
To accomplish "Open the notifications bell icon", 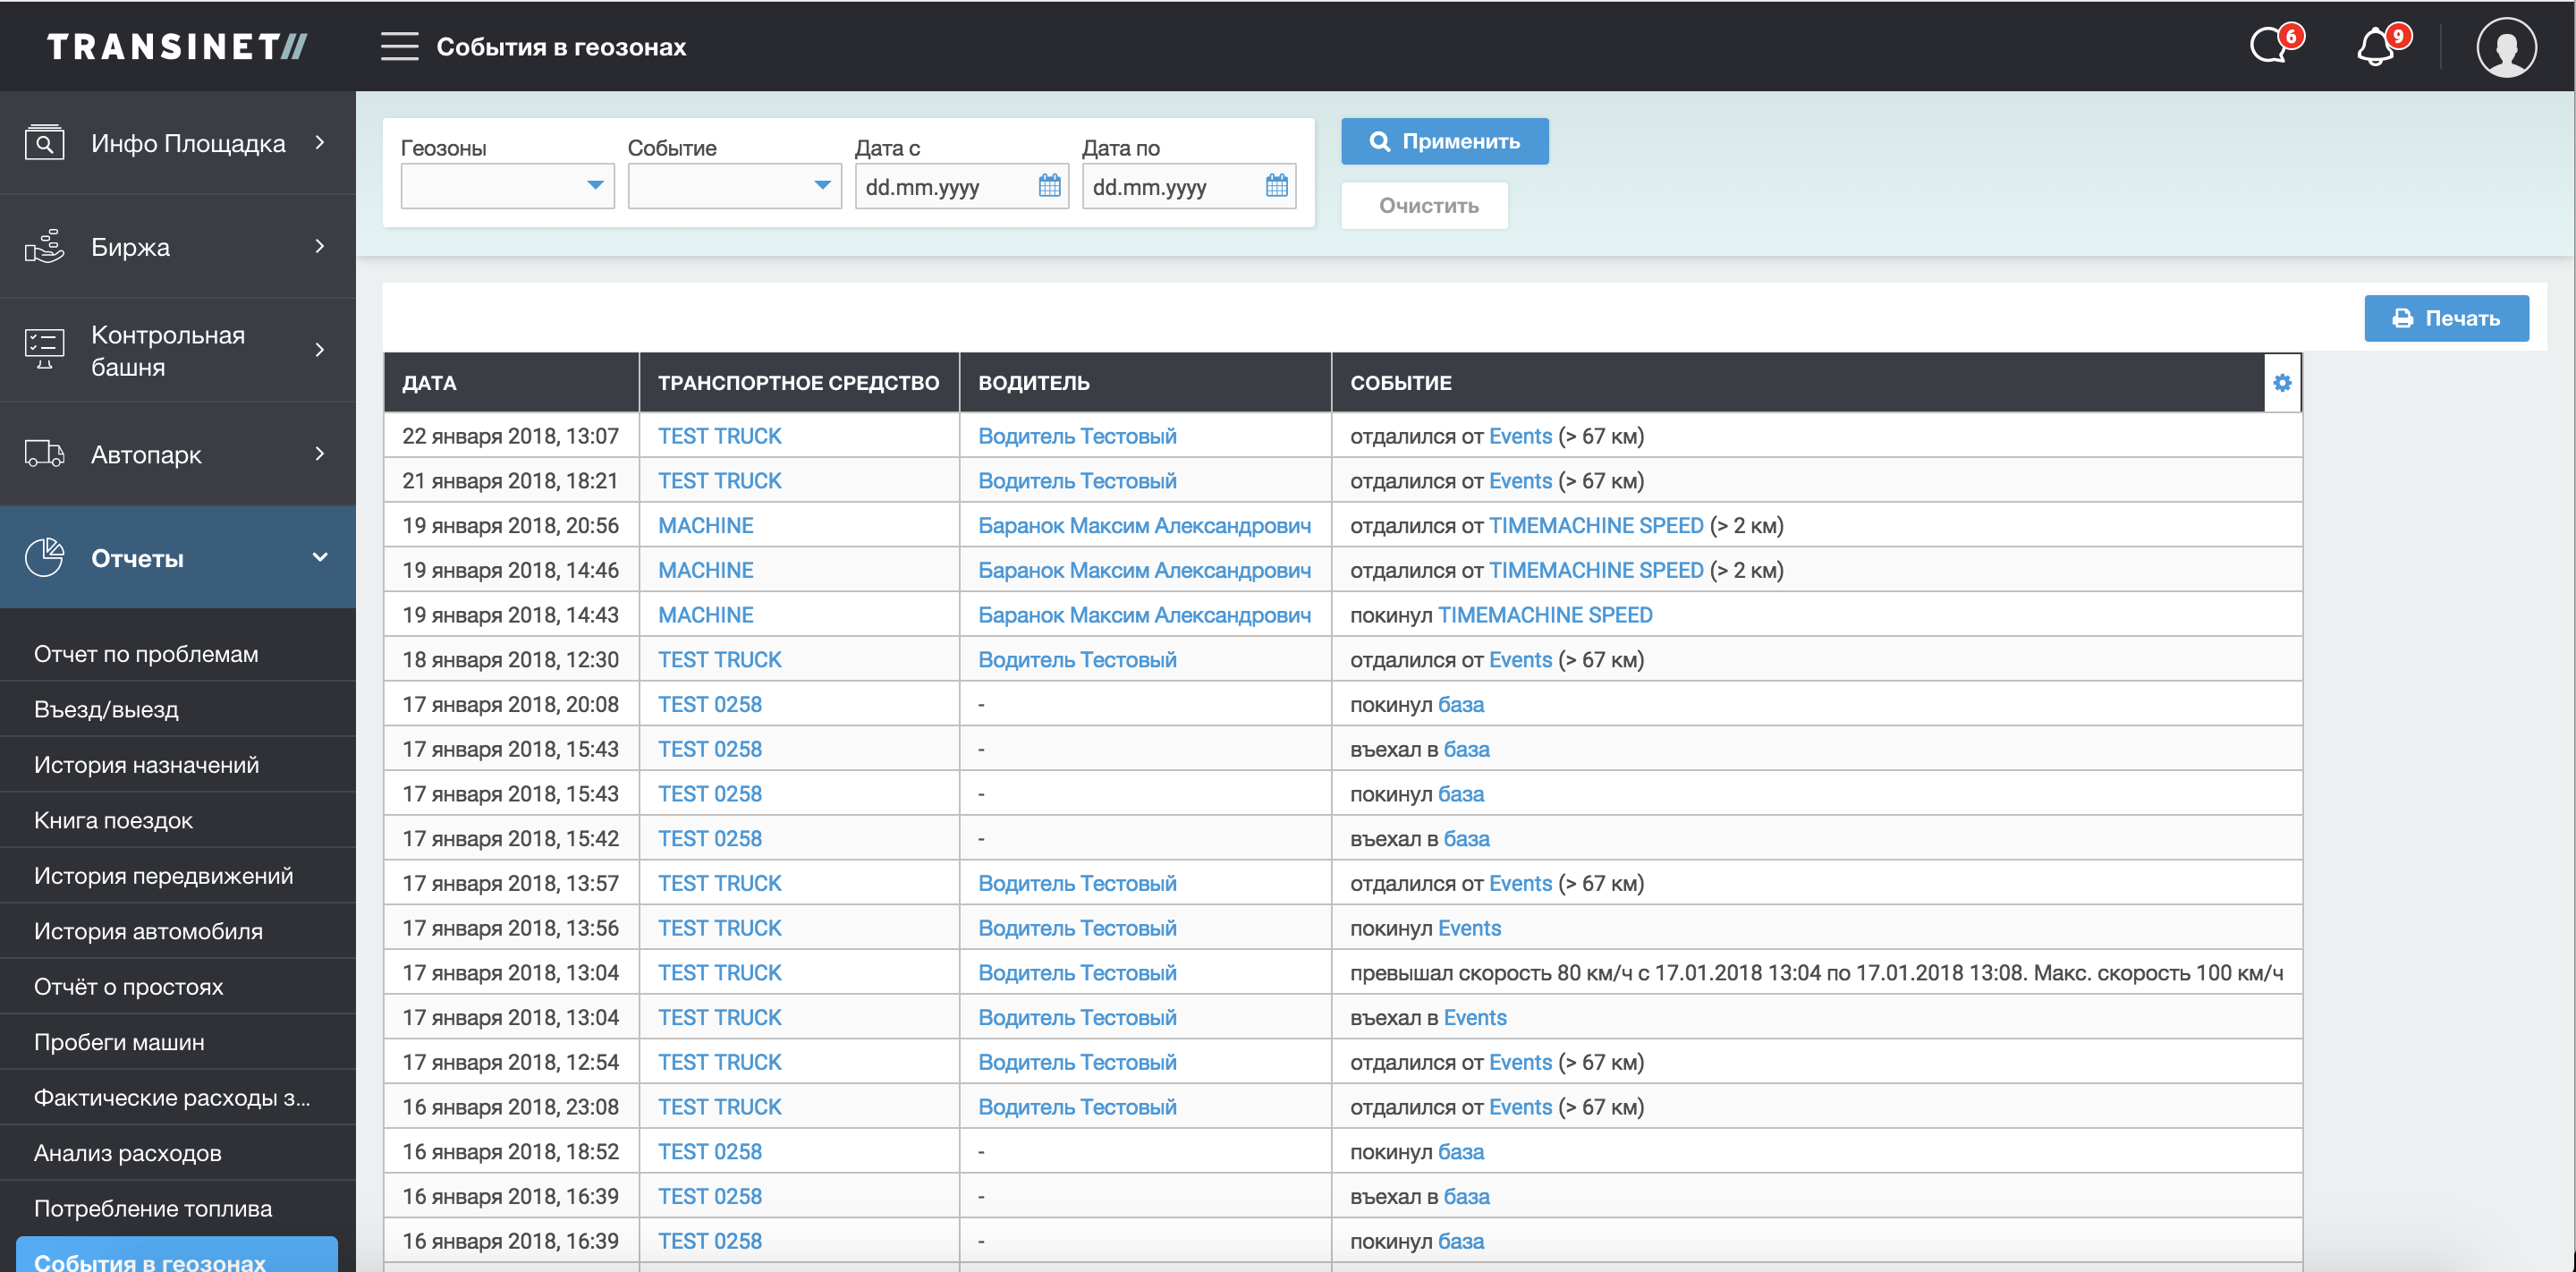I will click(2377, 46).
